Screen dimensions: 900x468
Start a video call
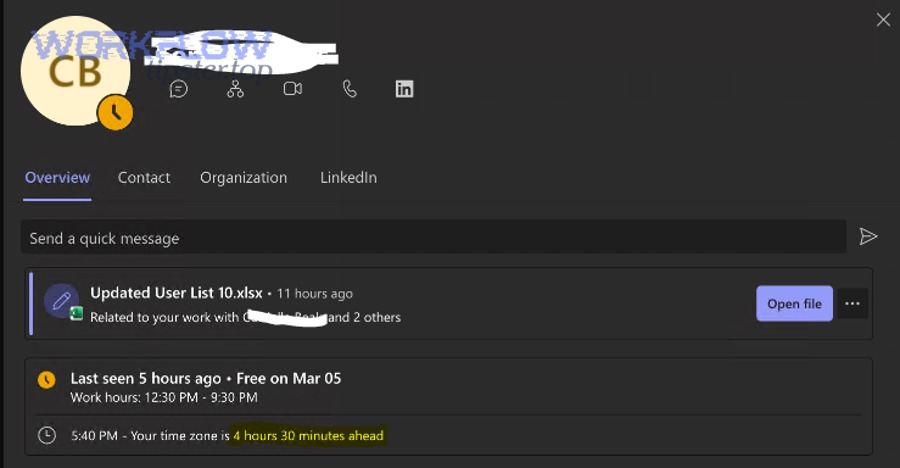point(292,89)
